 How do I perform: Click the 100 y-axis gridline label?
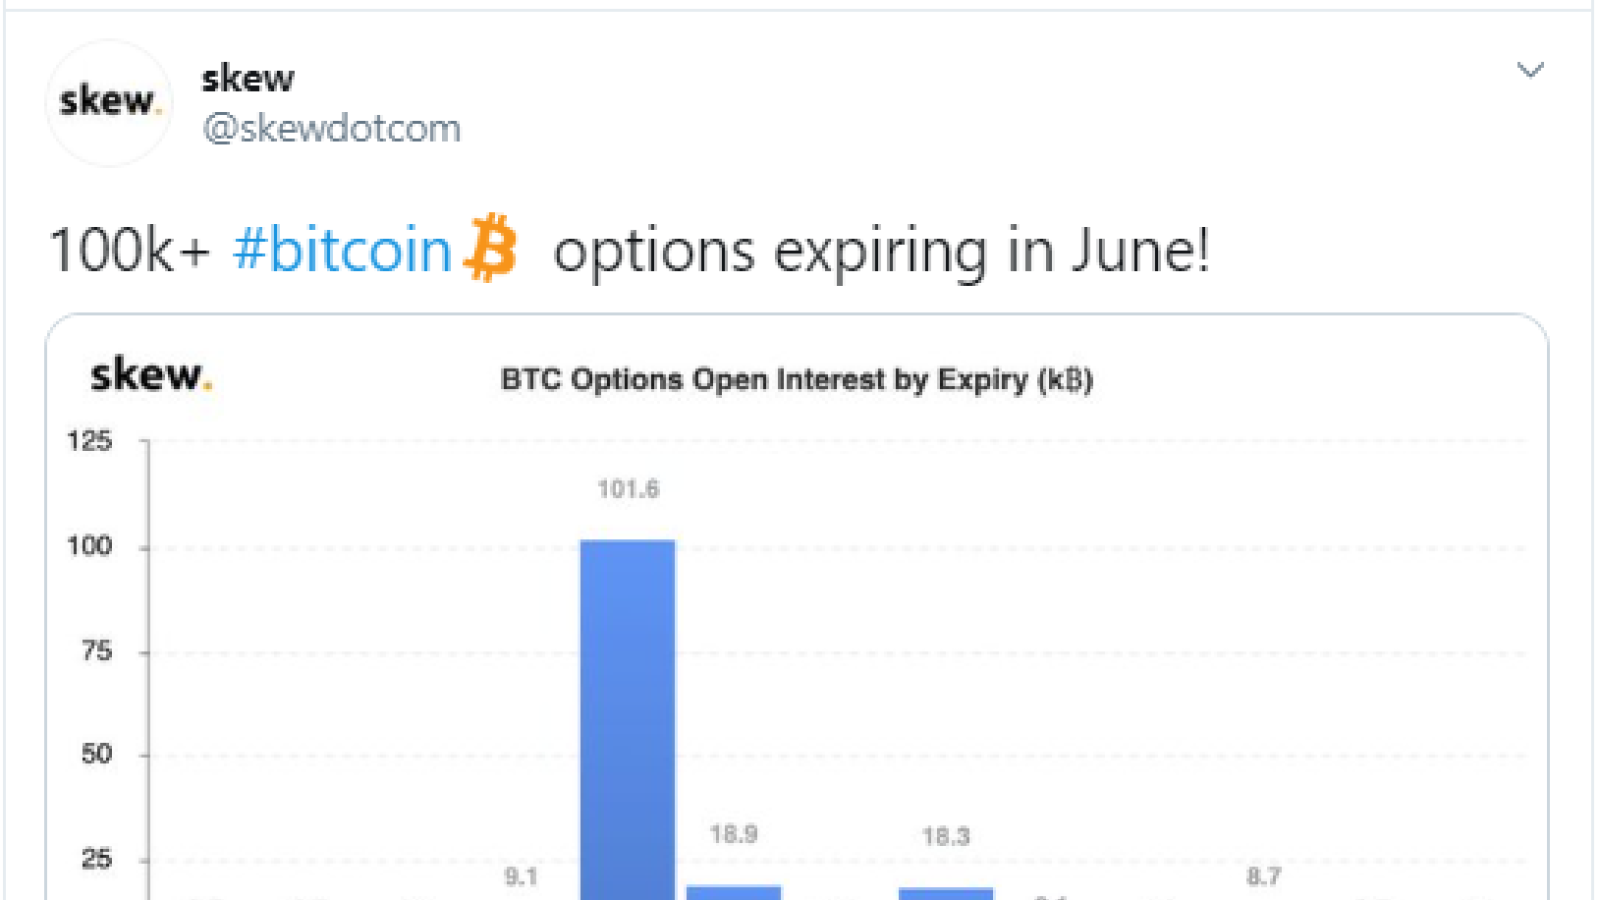tap(89, 546)
